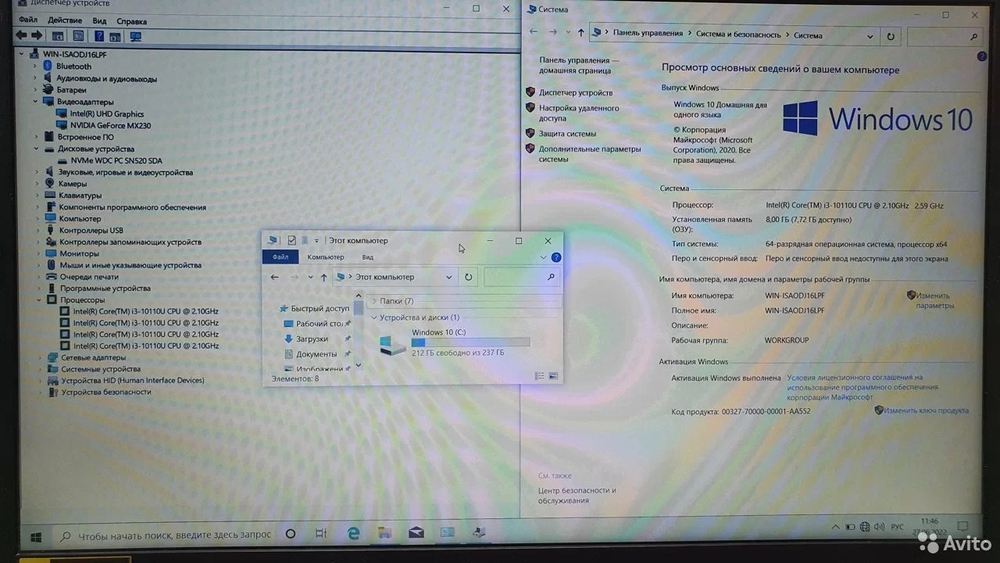Screen dimensions: 1000x563
Task: Expand the Сетевые адаптеры node
Action: 40,357
